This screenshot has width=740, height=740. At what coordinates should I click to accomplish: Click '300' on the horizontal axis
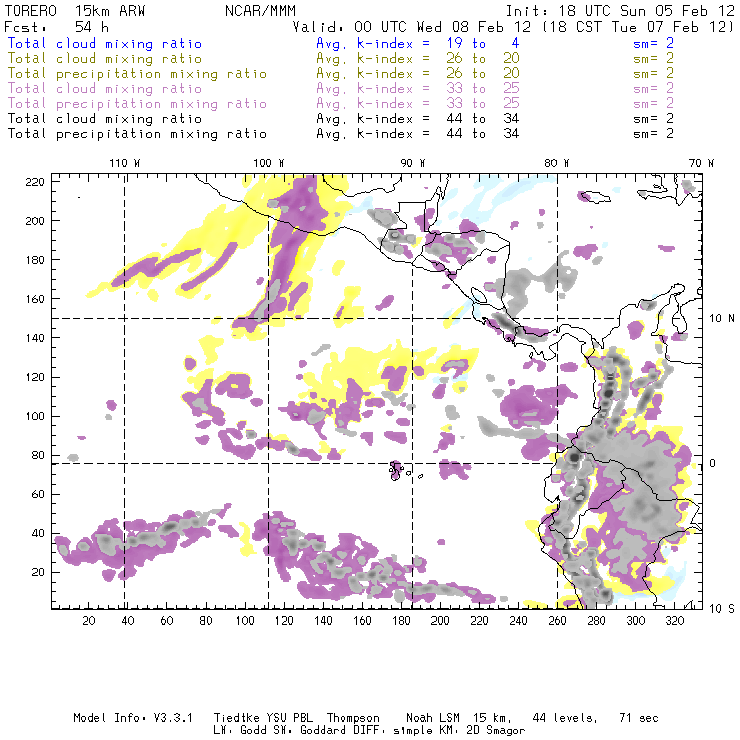point(636,621)
